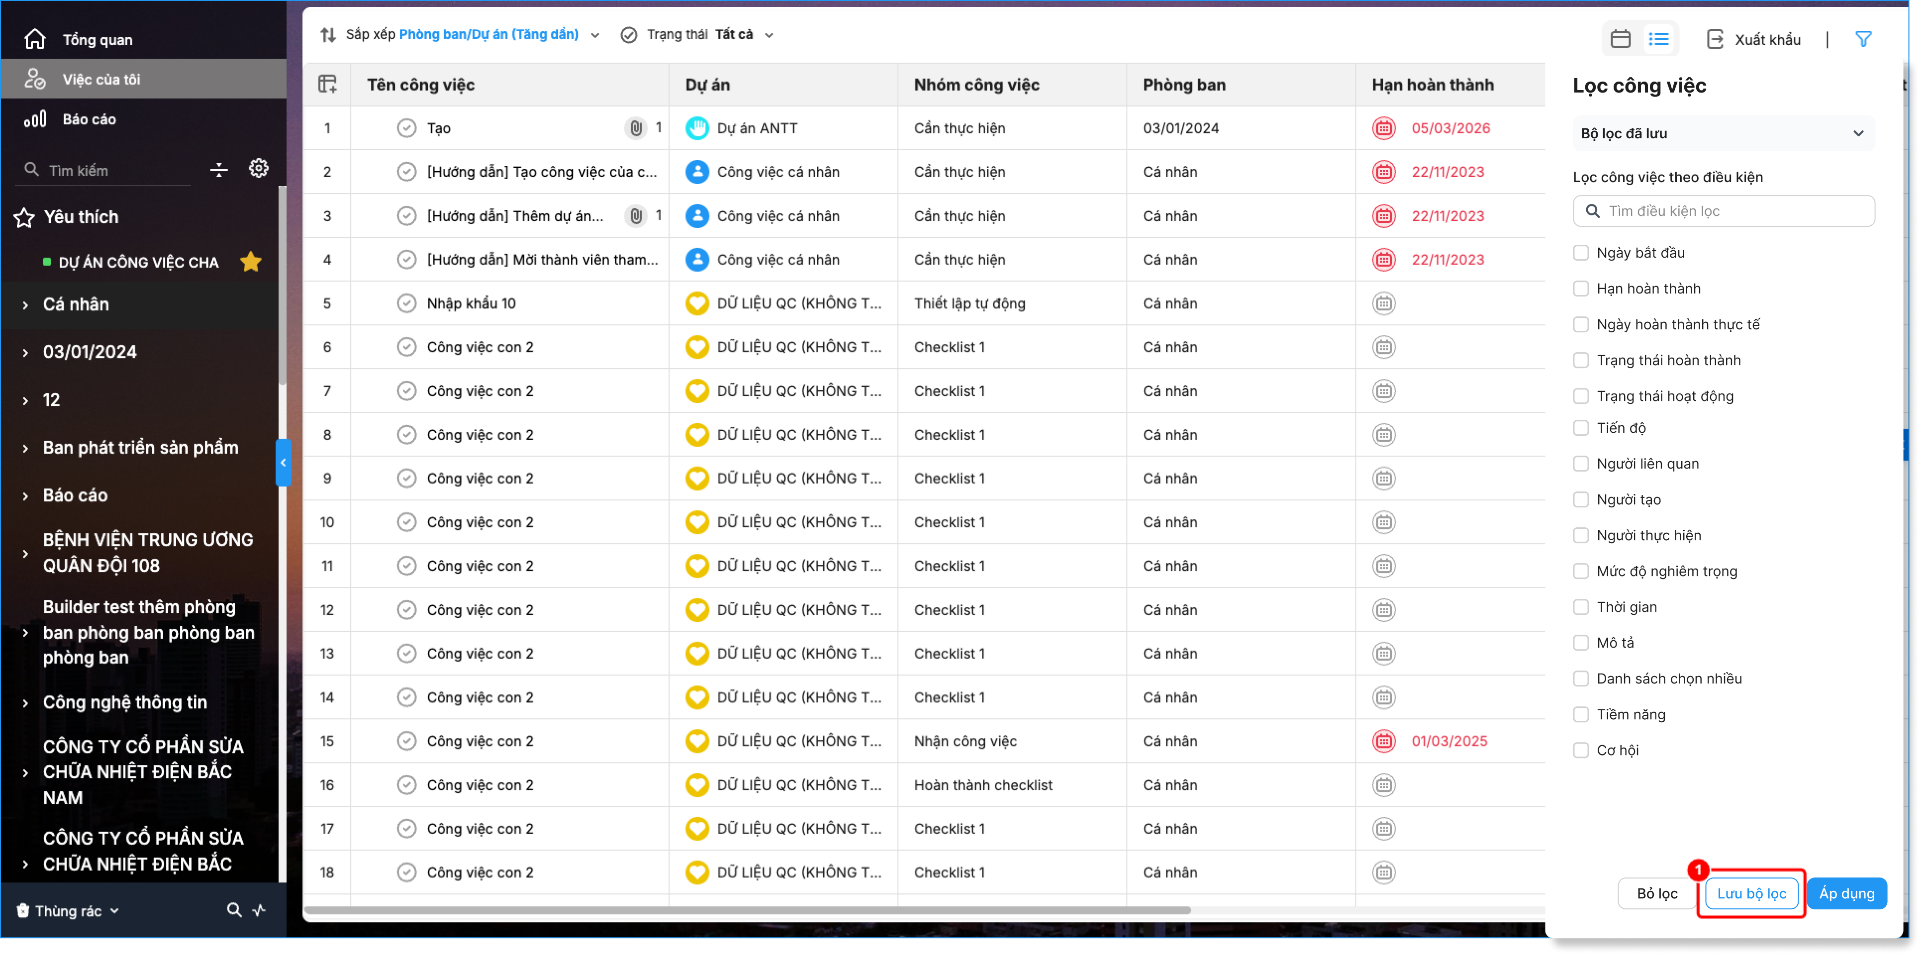This screenshot has height=955, width=1920.
Task: Open DỰ ÁN CÔNG VIỆC CHA favorite
Action: coord(138,262)
